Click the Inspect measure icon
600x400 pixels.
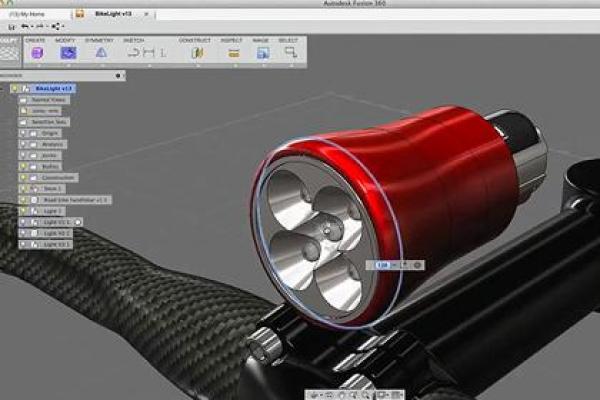tap(236, 53)
